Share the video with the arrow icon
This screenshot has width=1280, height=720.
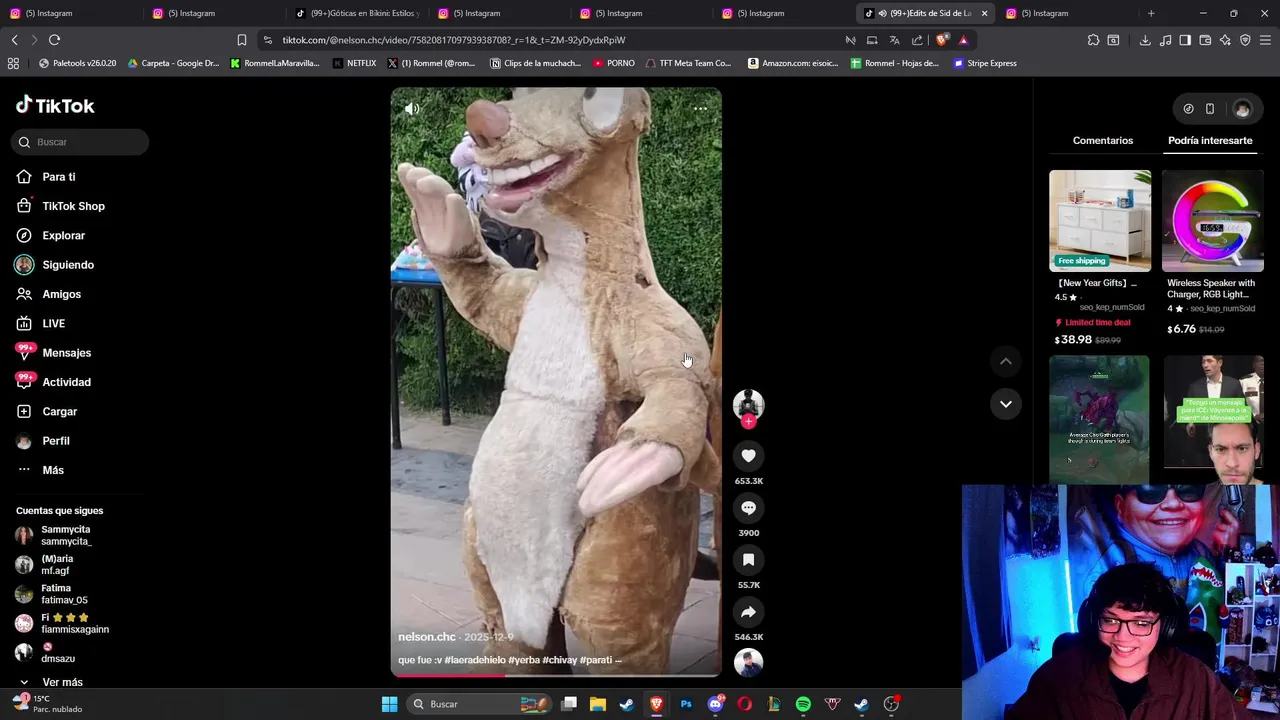(748, 612)
